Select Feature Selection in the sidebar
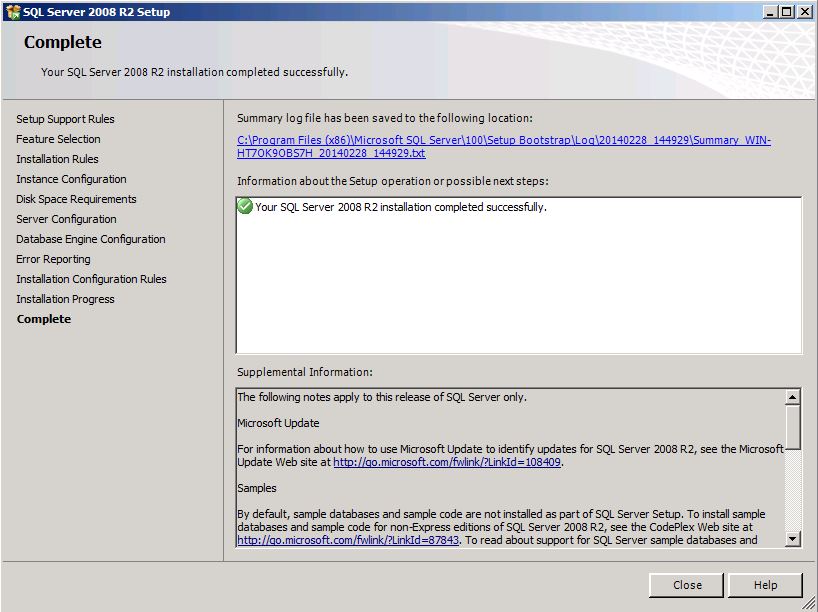This screenshot has width=818, height=612. pyautogui.click(x=58, y=139)
